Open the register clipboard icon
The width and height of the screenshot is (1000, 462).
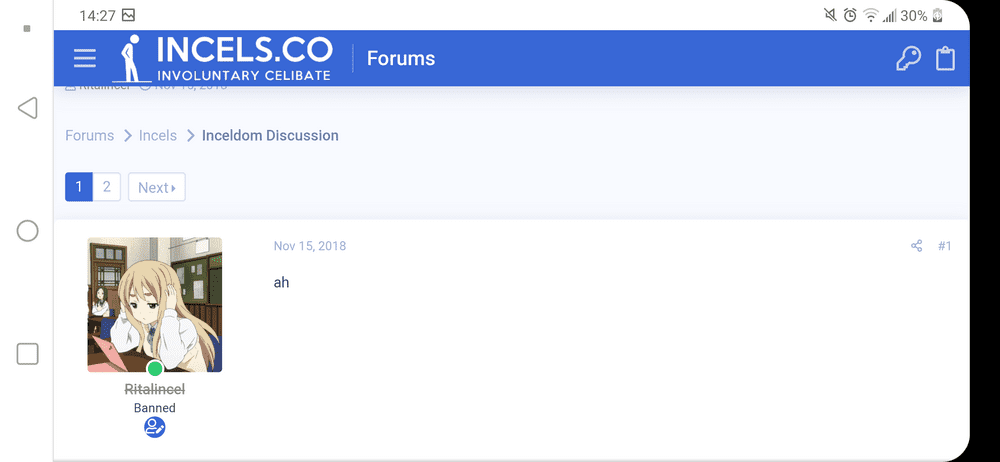[945, 59]
